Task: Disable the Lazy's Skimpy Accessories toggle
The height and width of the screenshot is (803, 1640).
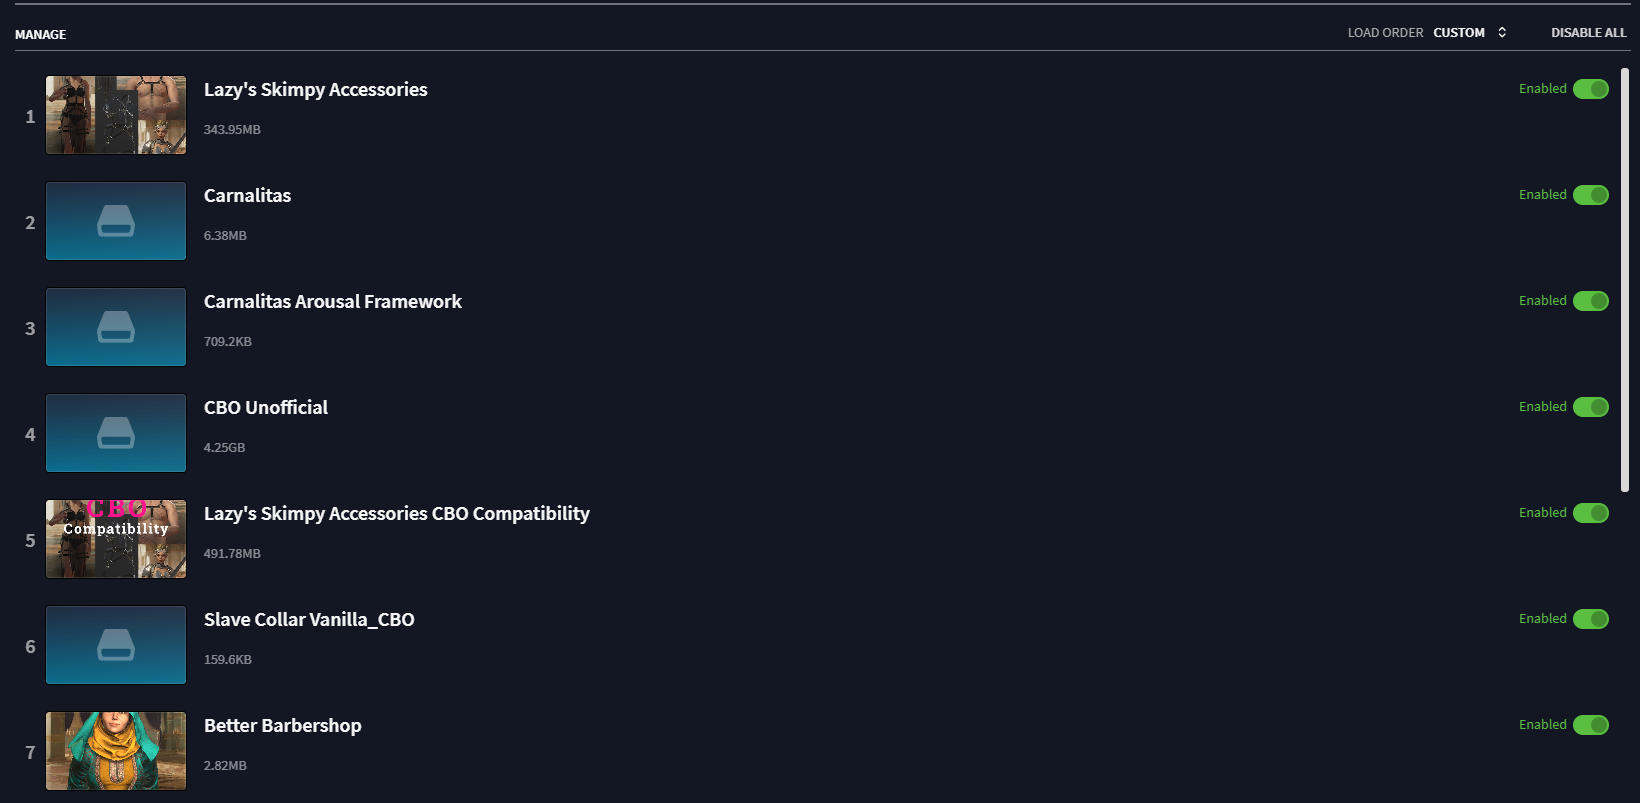Action: [x=1590, y=89]
